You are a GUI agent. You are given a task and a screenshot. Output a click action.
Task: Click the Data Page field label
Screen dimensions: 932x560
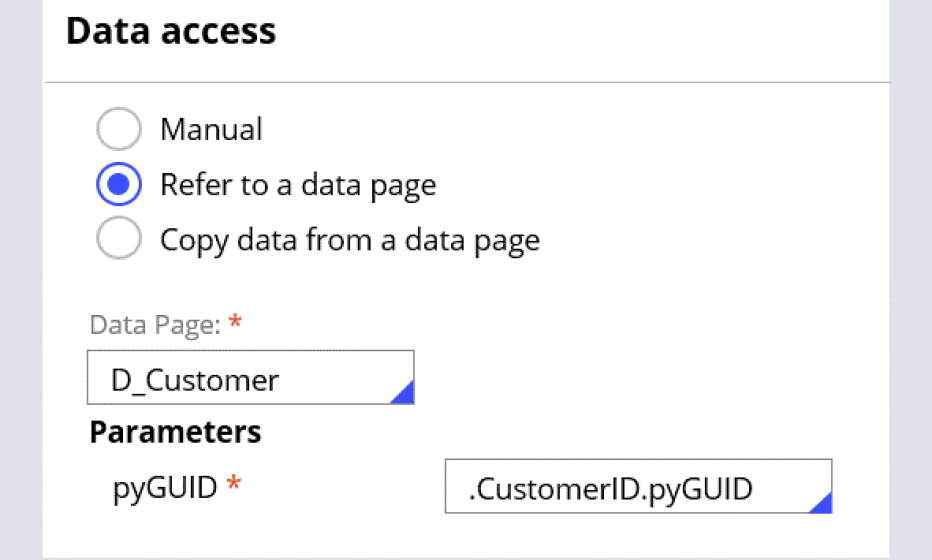[155, 326]
